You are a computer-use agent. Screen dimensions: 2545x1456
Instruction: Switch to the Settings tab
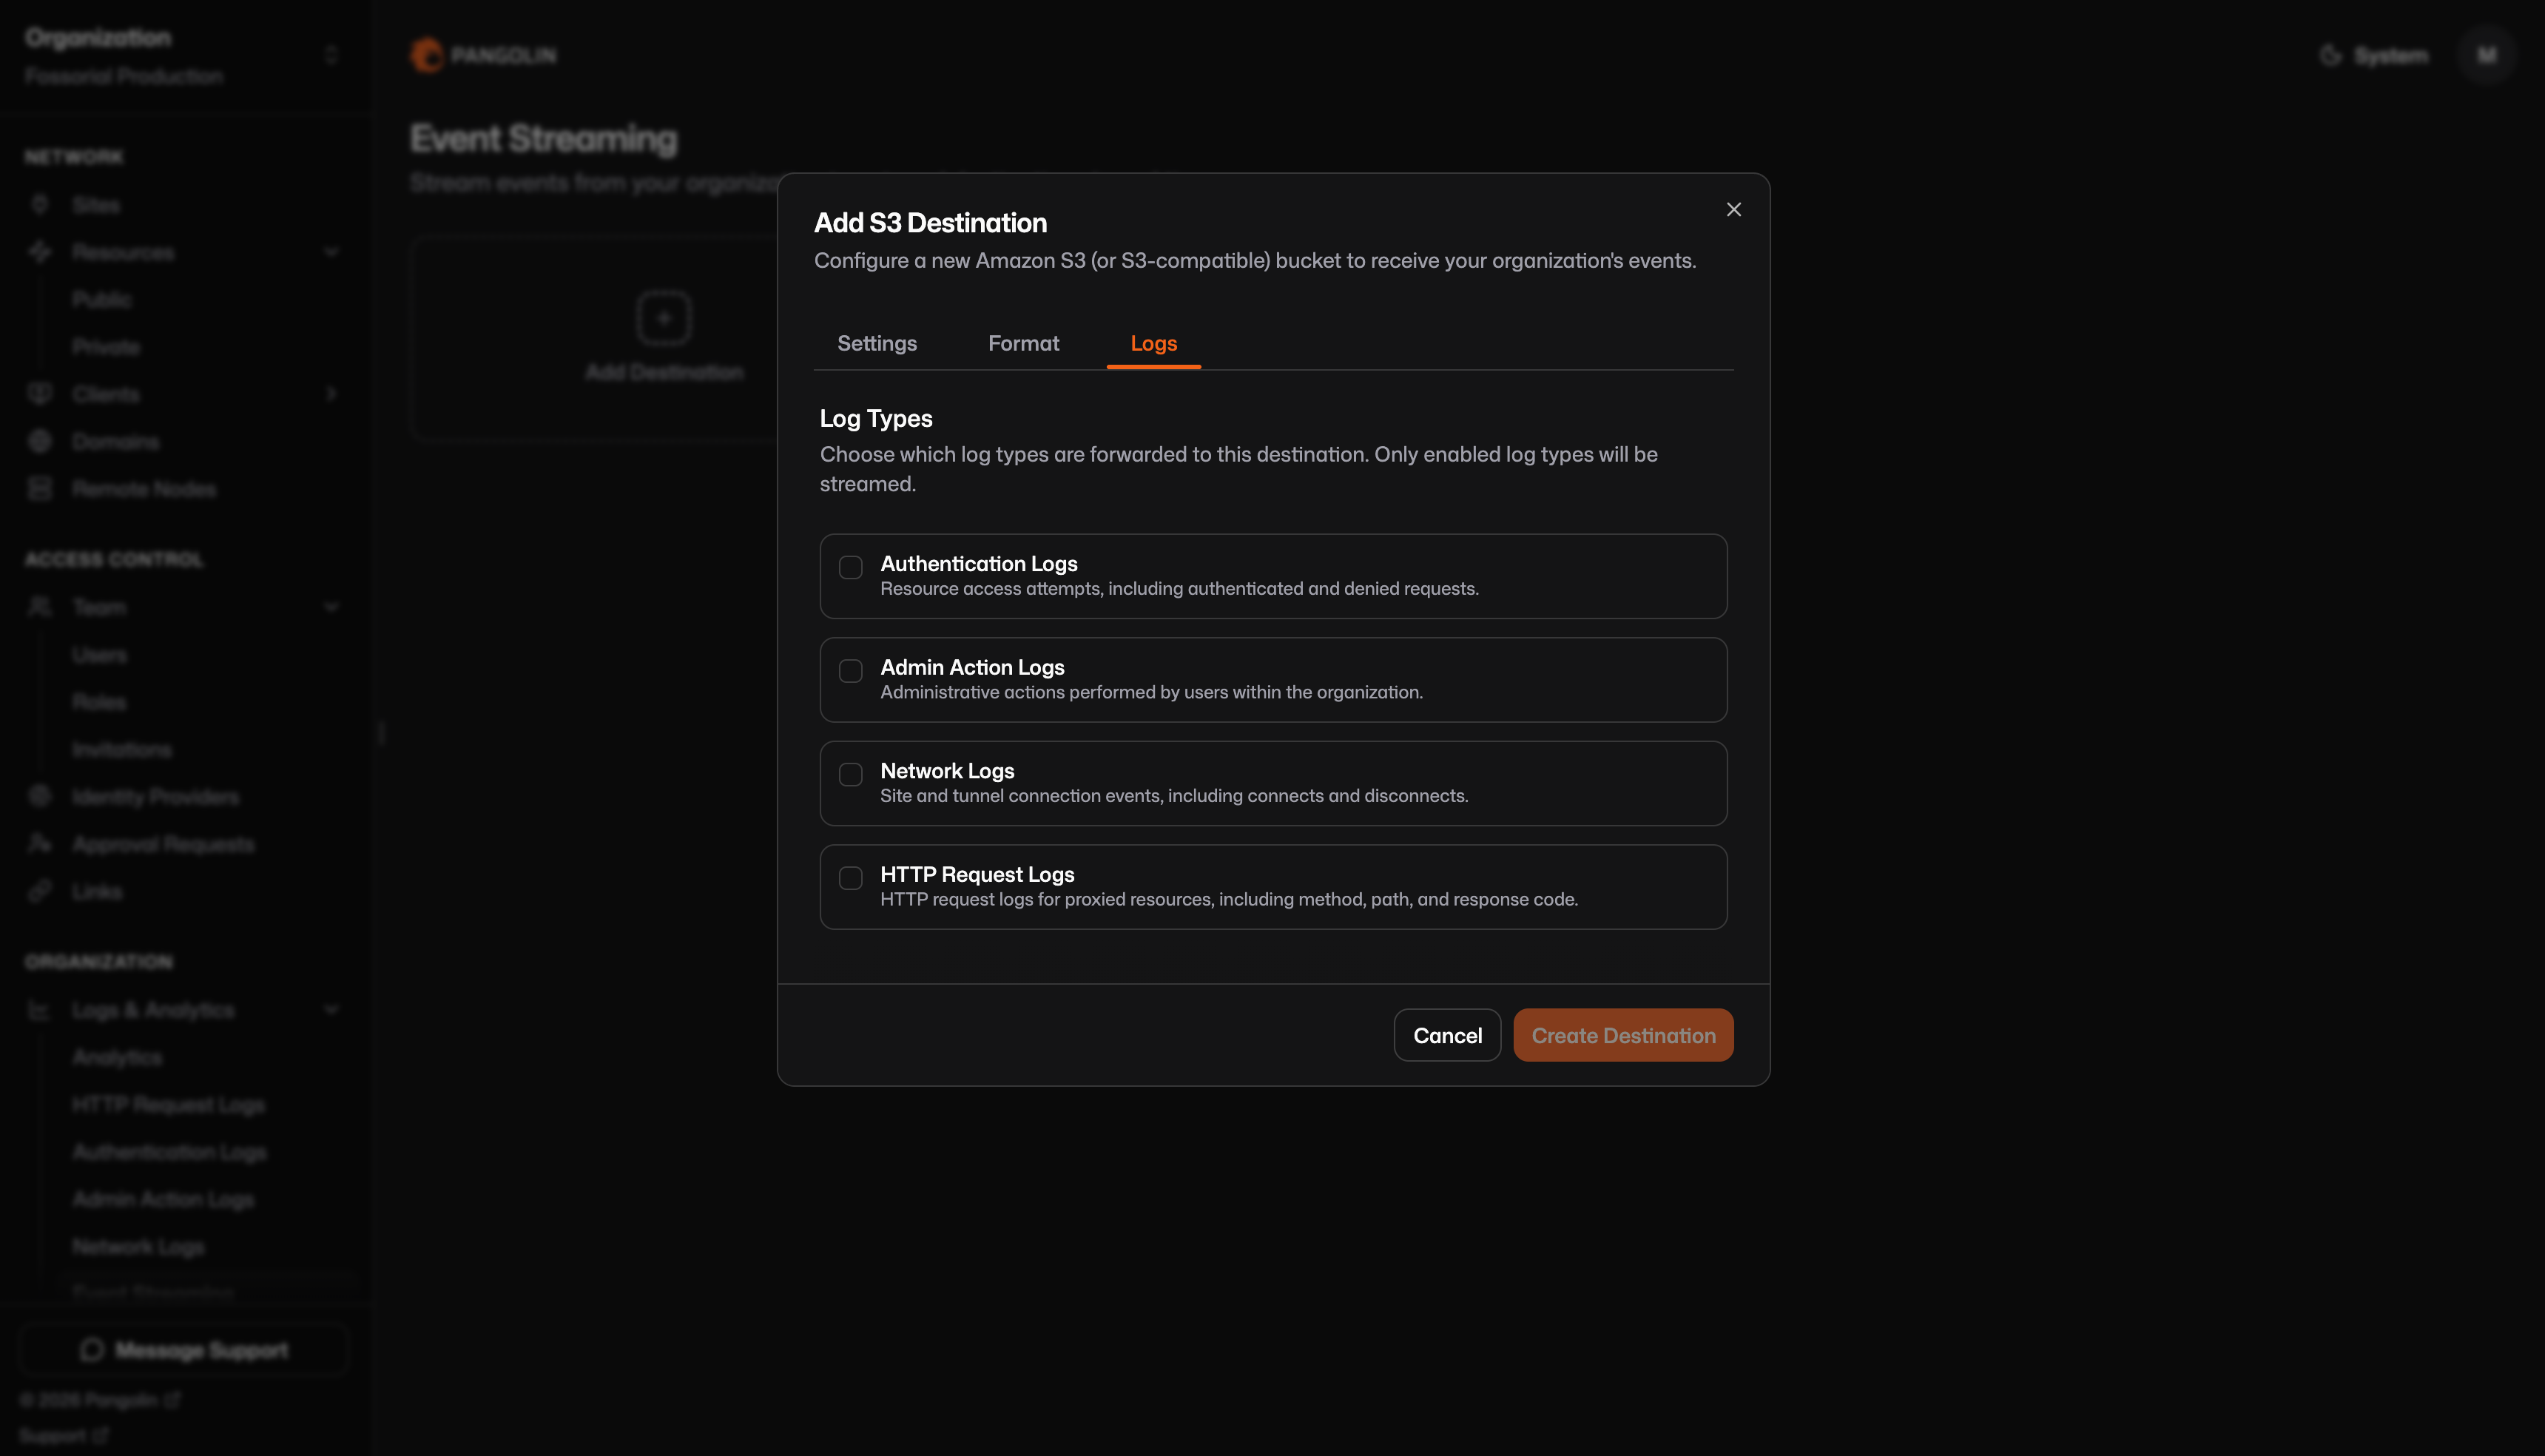tap(876, 343)
